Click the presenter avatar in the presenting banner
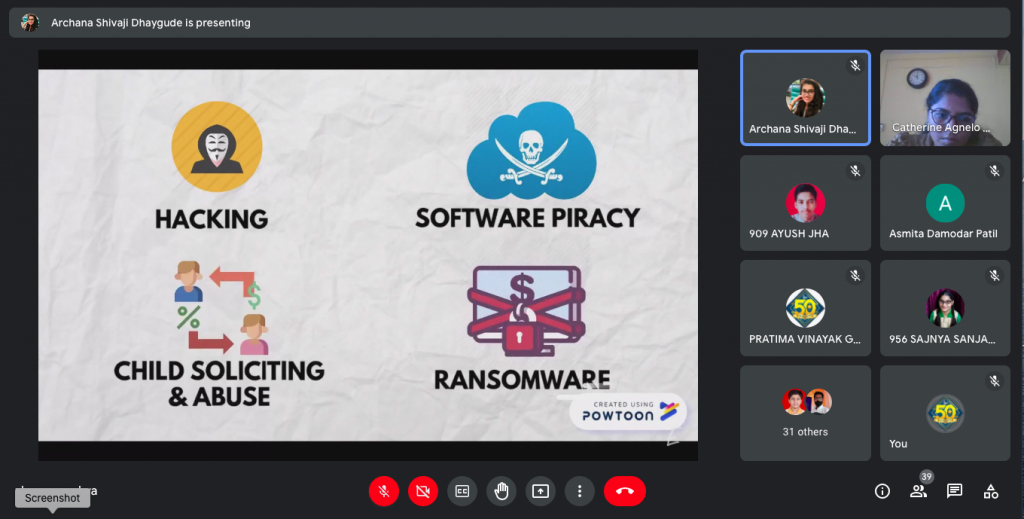This screenshot has height=519, width=1024. (x=30, y=22)
